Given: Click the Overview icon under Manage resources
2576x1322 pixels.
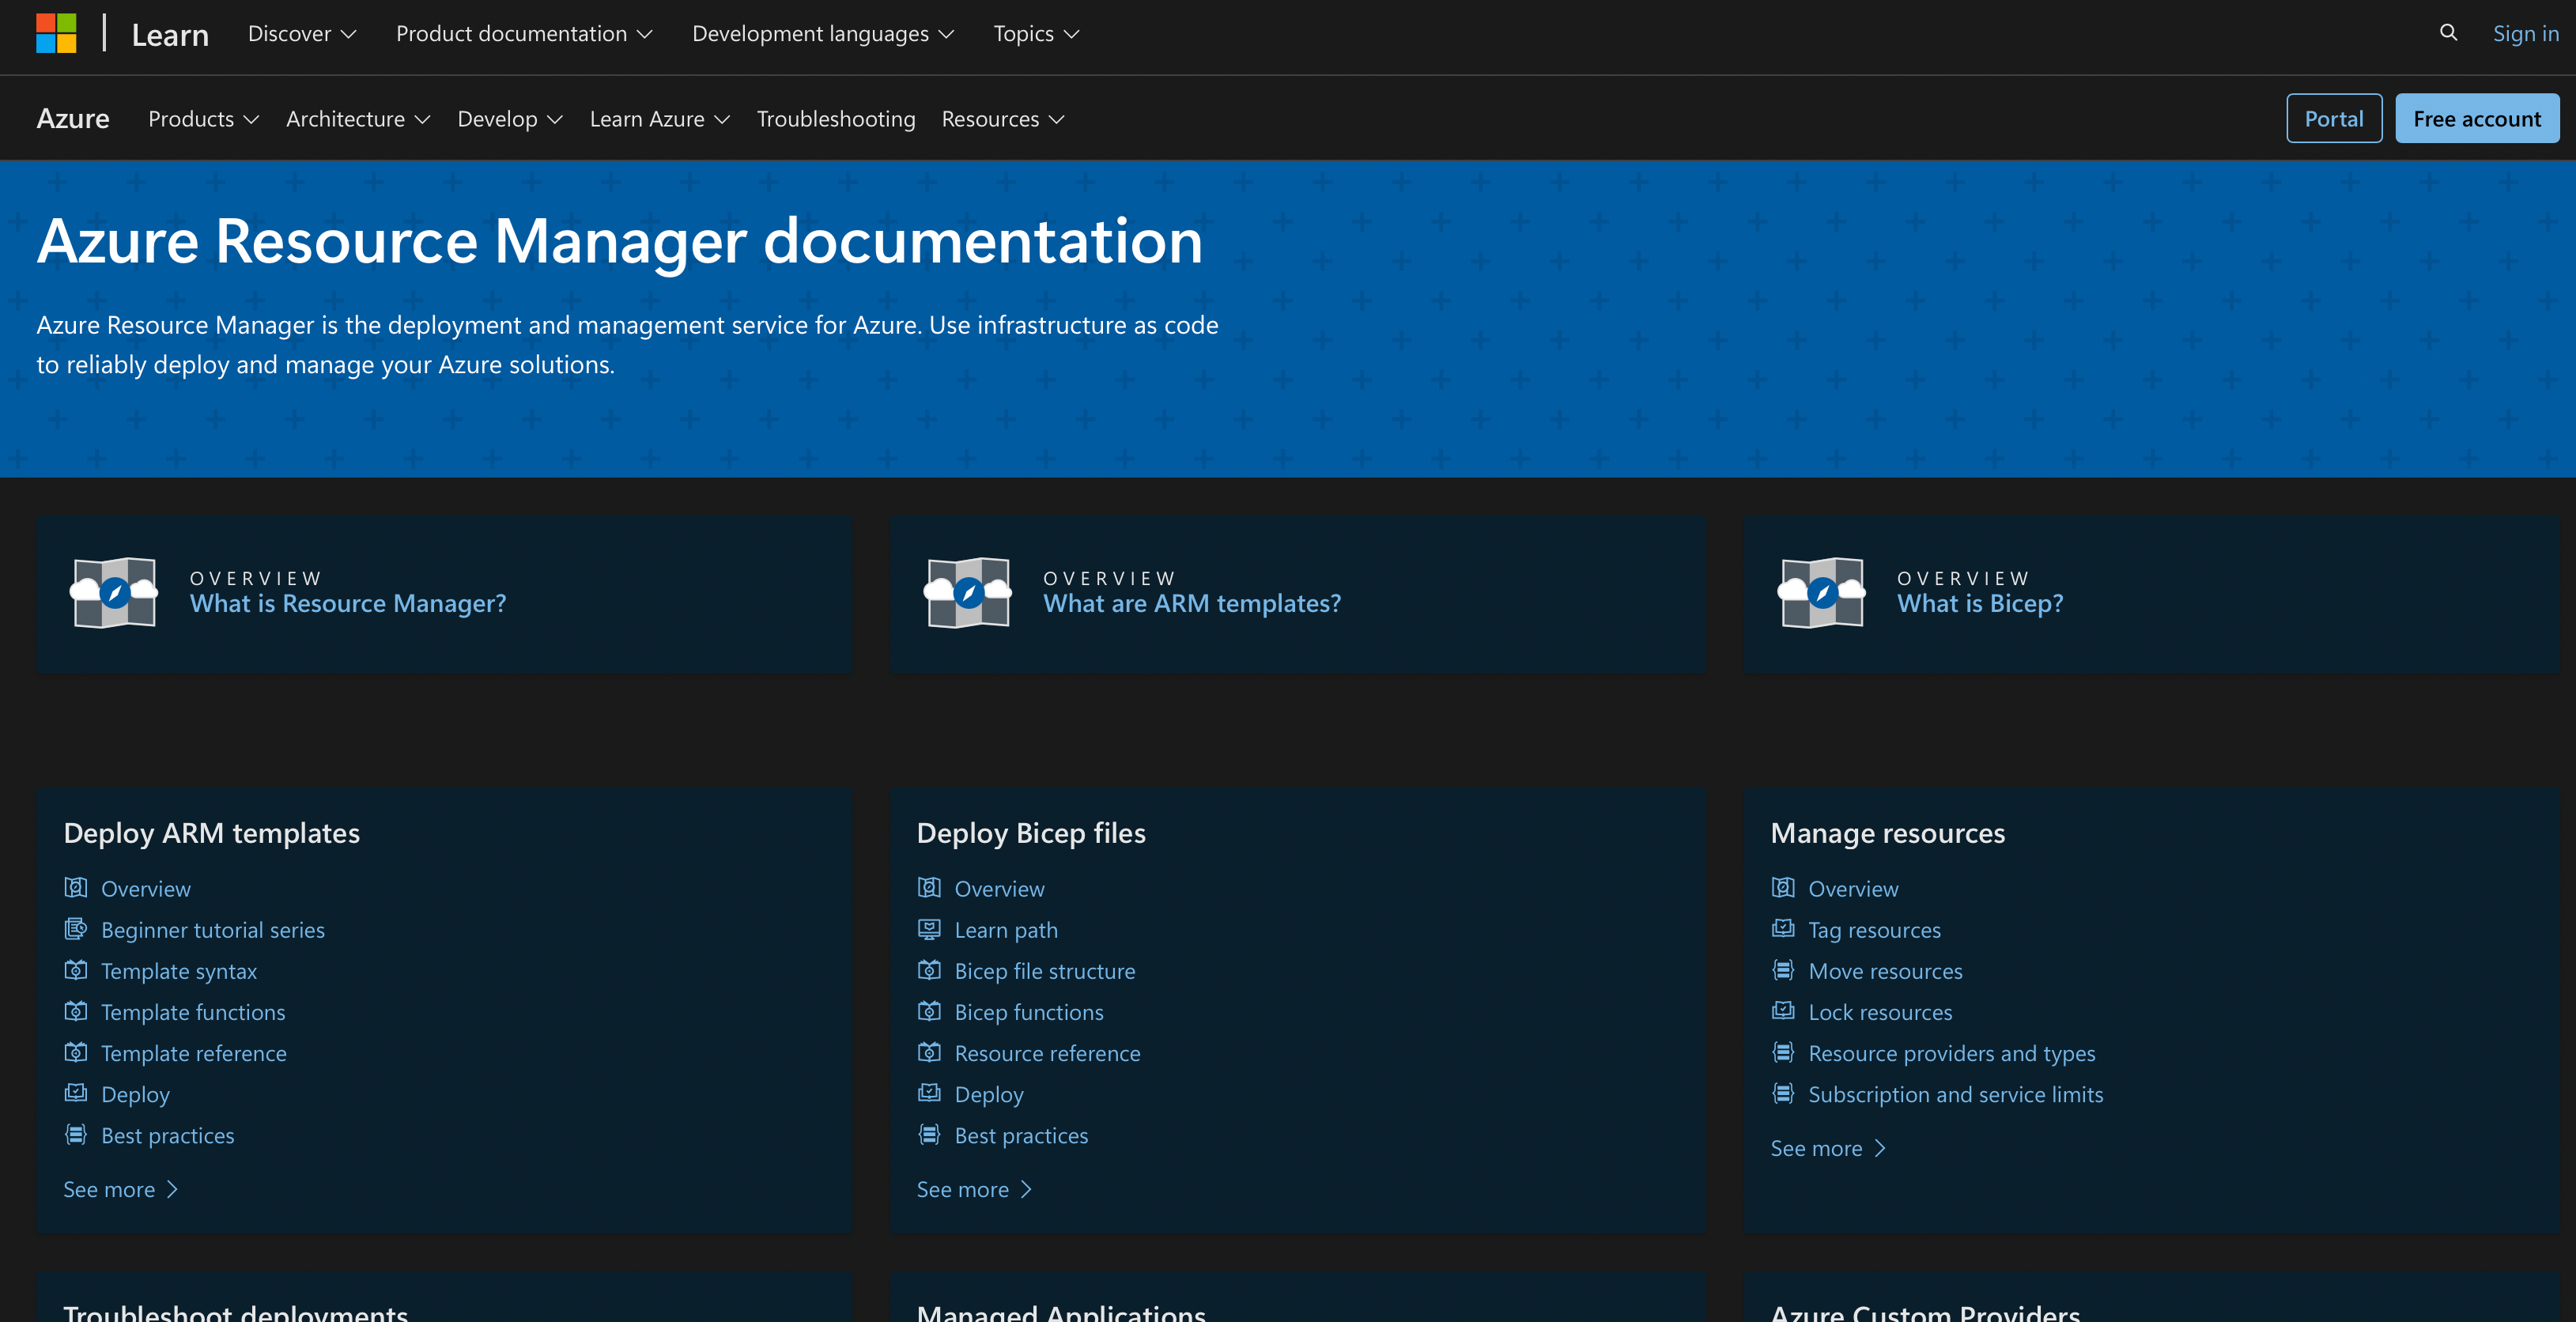Looking at the screenshot, I should [x=1783, y=888].
